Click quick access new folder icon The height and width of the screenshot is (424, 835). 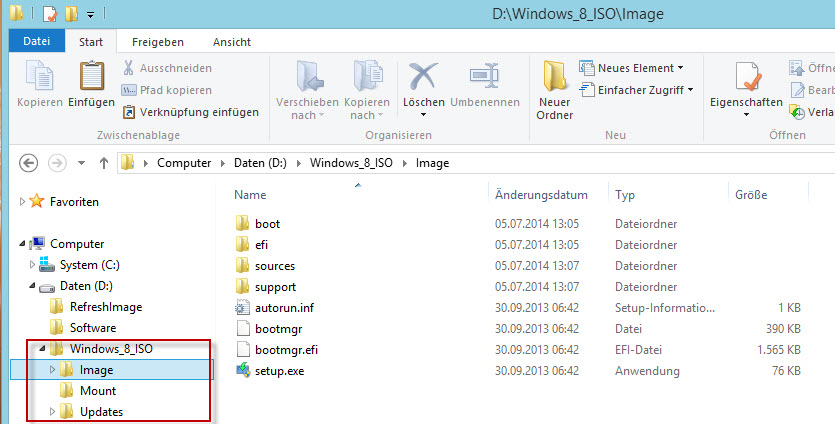(x=71, y=14)
